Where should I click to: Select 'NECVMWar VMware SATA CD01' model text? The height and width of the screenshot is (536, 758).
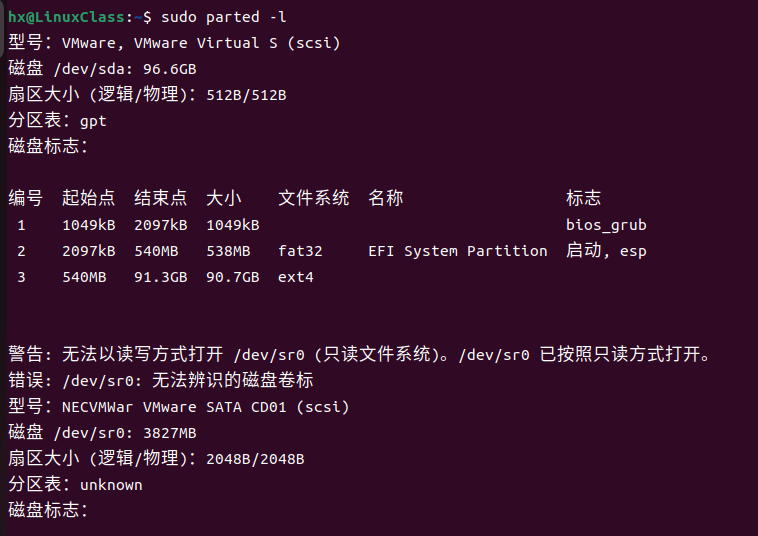[x=174, y=407]
